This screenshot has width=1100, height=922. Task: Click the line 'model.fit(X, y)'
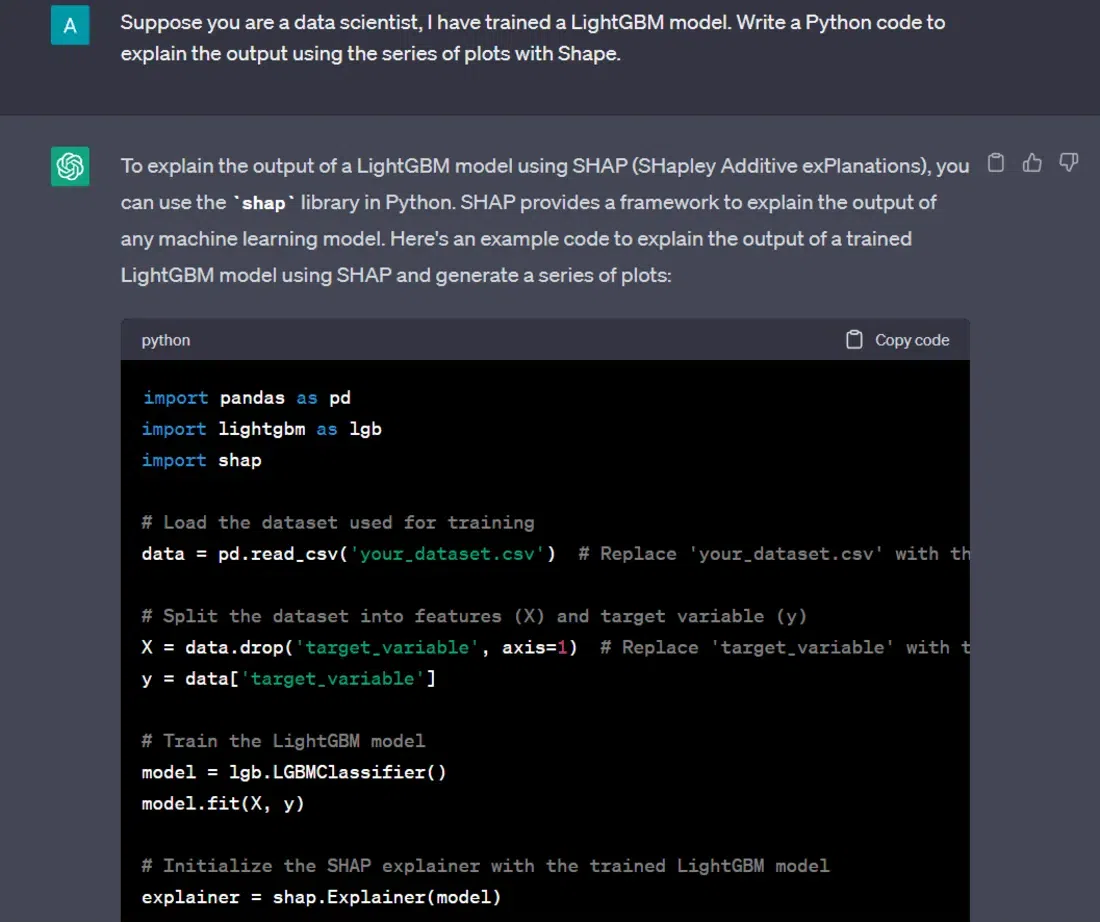(x=223, y=803)
